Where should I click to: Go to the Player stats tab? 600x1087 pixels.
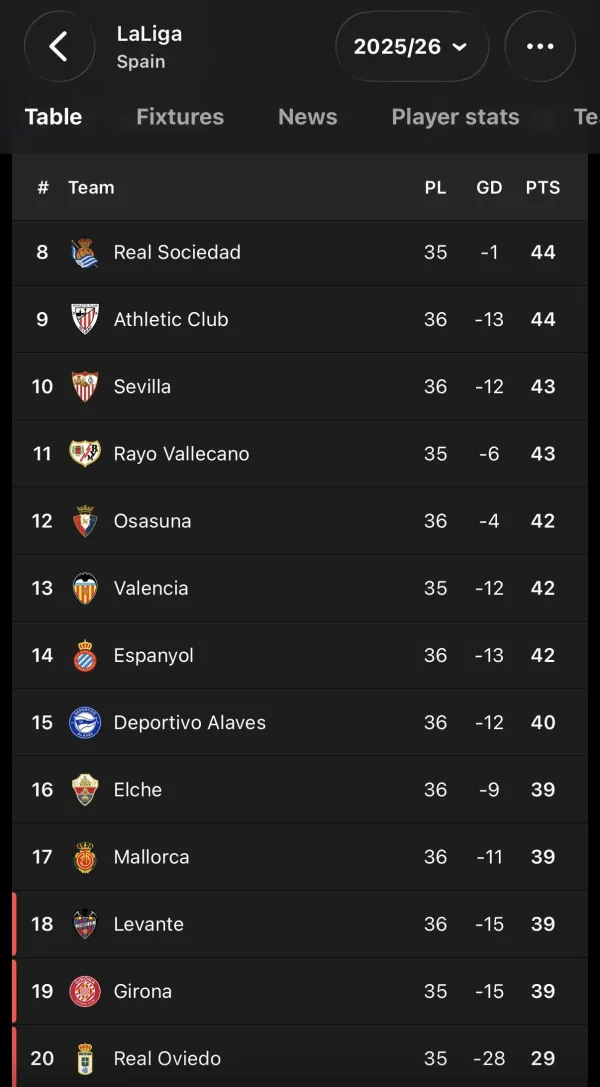click(455, 116)
